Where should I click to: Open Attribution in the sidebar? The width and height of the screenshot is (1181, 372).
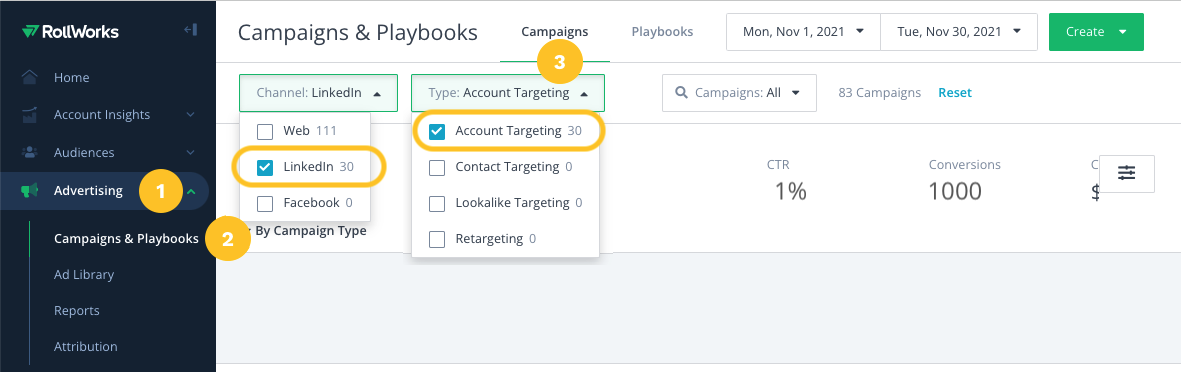tap(86, 346)
